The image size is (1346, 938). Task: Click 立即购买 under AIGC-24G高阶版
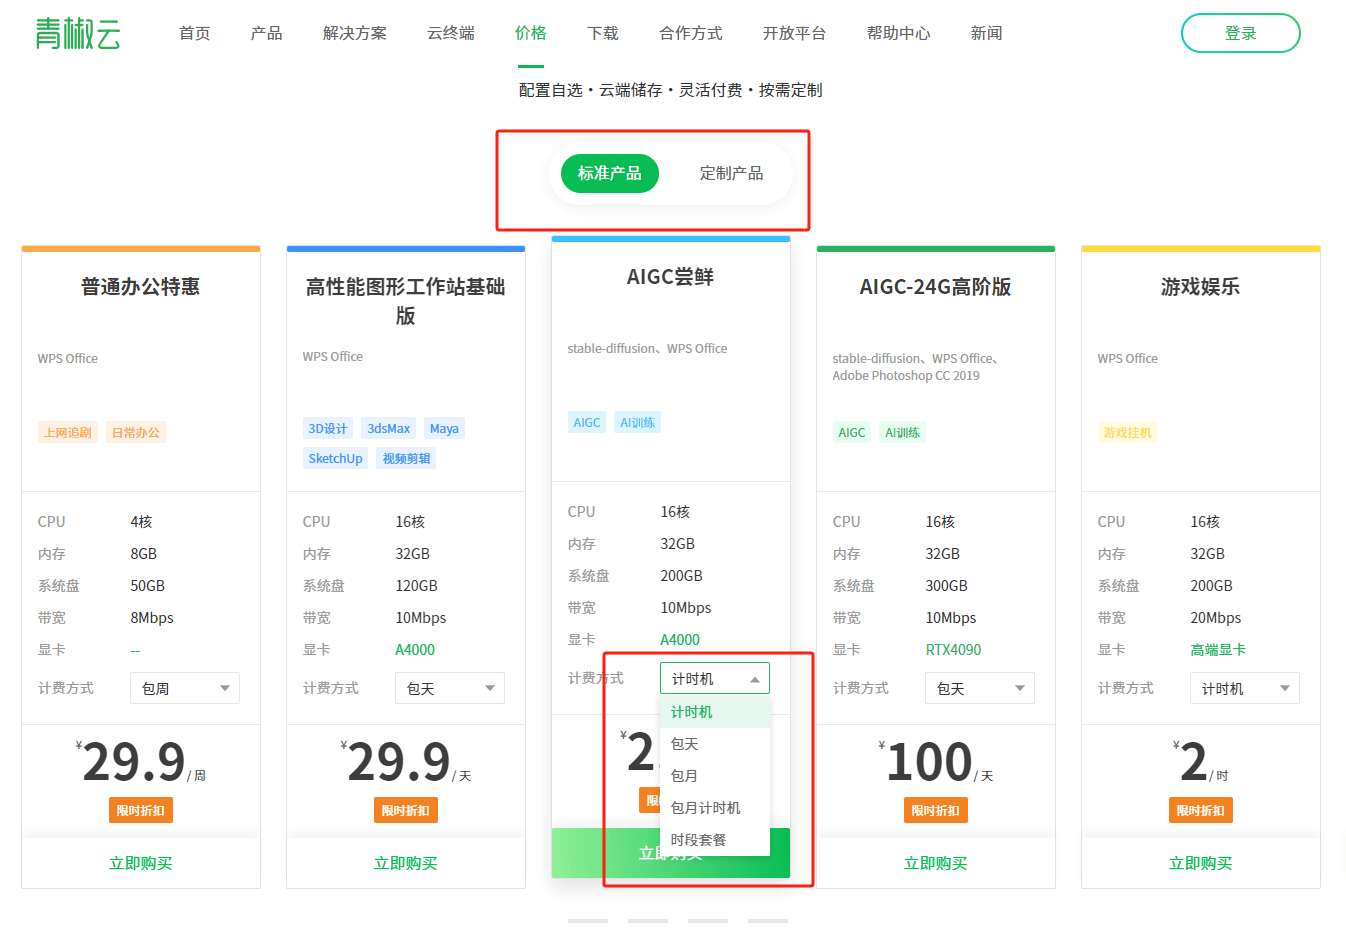coord(936,863)
